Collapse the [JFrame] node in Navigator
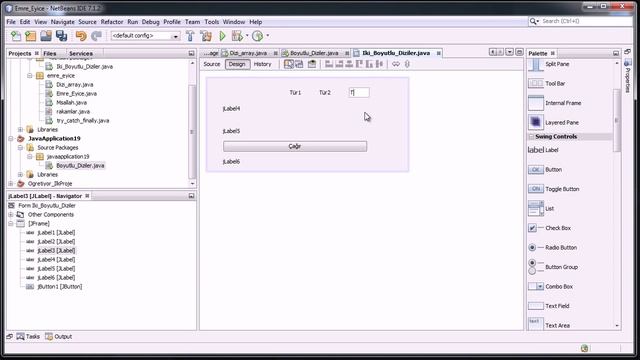Screen dimensions: 640x360 (x=11, y=224)
